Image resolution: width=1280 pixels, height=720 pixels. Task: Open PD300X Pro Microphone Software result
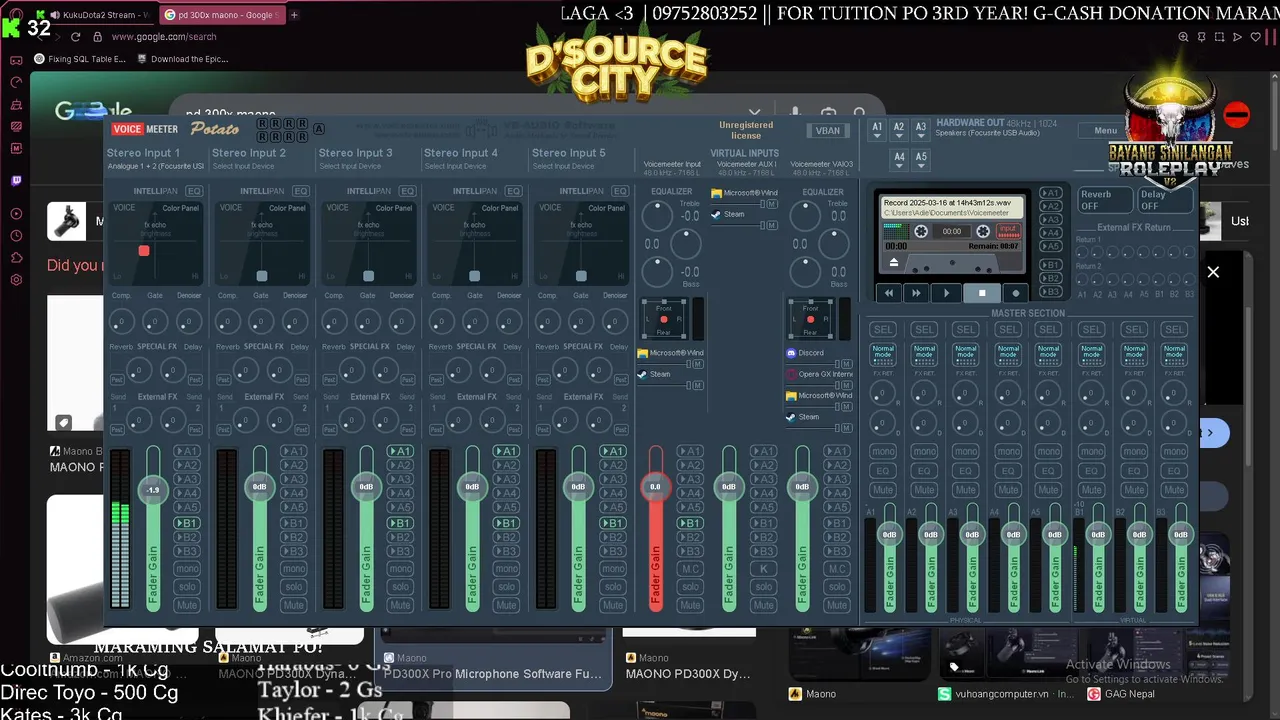(492, 674)
